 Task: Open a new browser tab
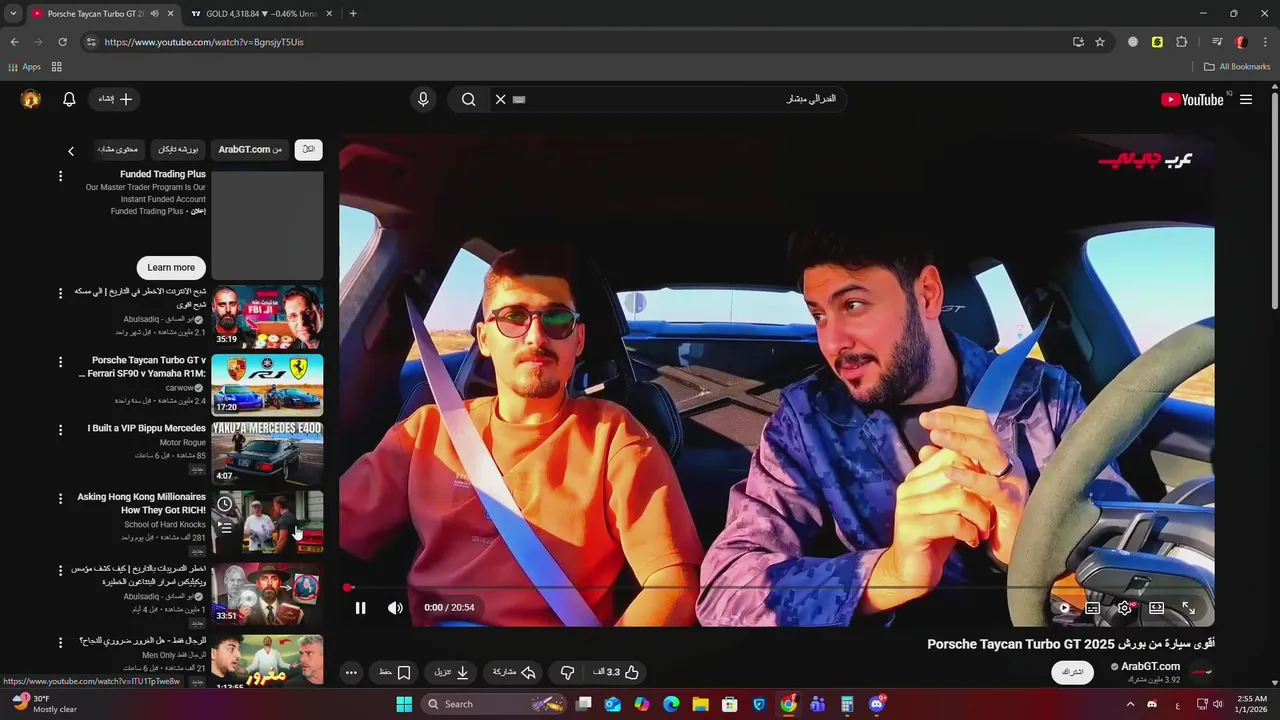[353, 14]
